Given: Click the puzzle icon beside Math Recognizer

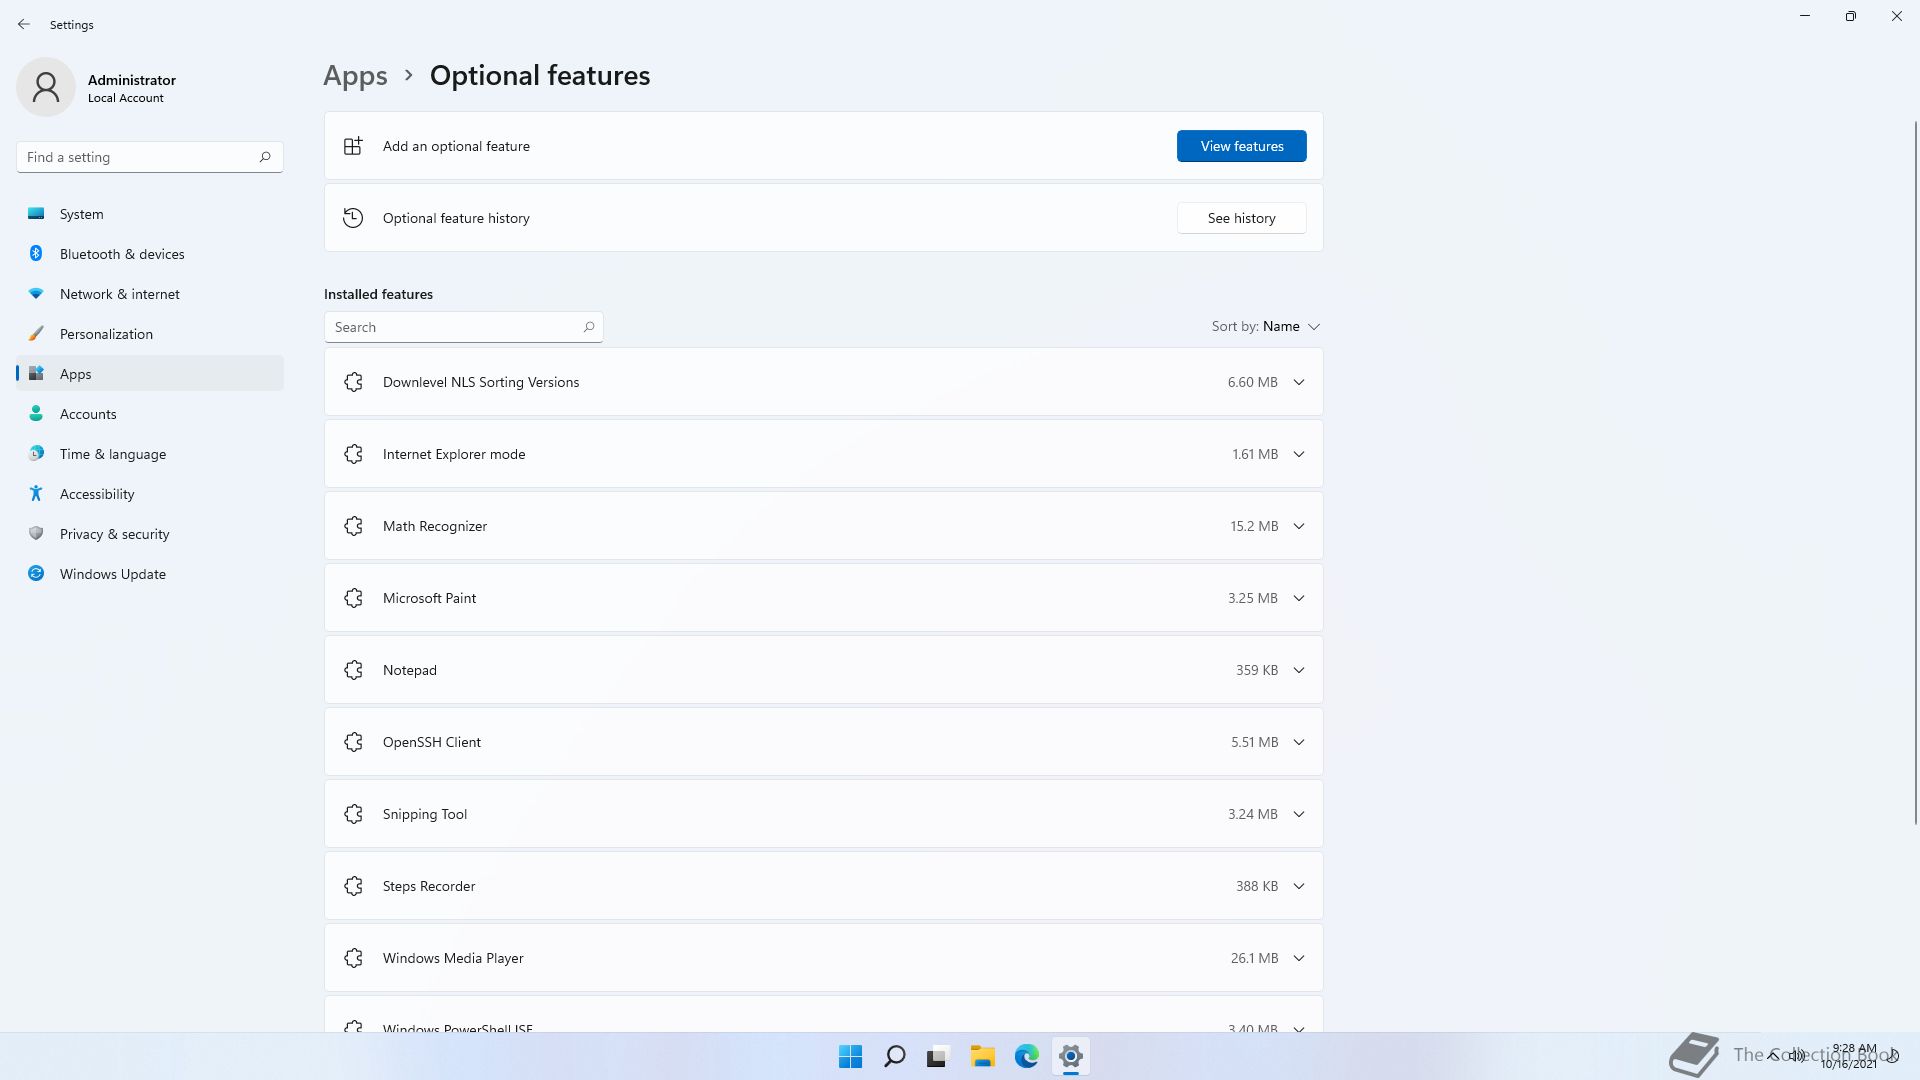Looking at the screenshot, I should pos(353,526).
